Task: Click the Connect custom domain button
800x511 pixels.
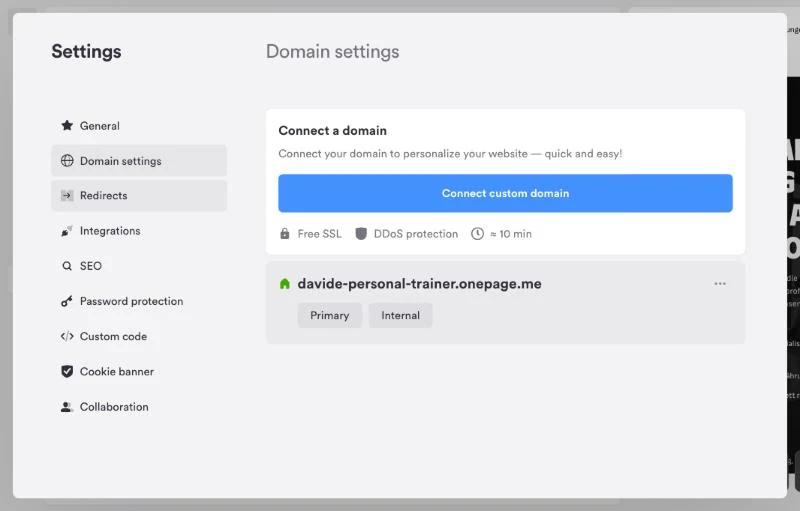Action: pos(505,193)
